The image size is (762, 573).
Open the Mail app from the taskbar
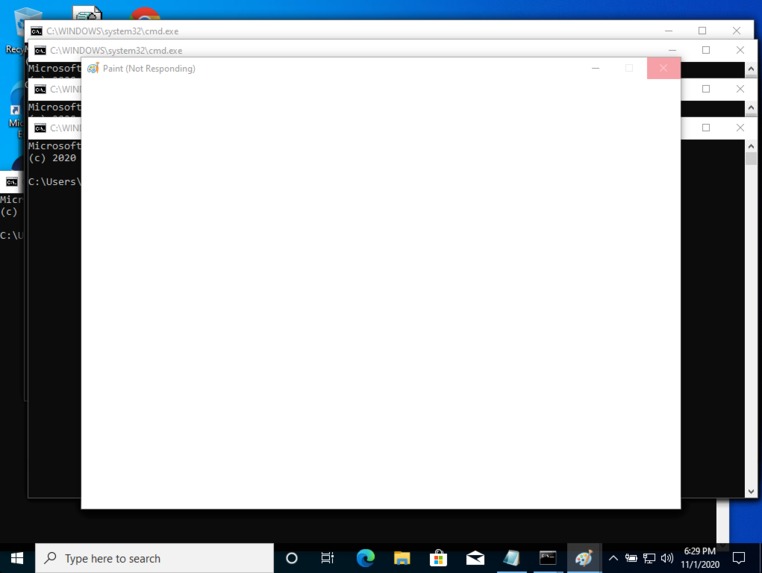point(475,558)
